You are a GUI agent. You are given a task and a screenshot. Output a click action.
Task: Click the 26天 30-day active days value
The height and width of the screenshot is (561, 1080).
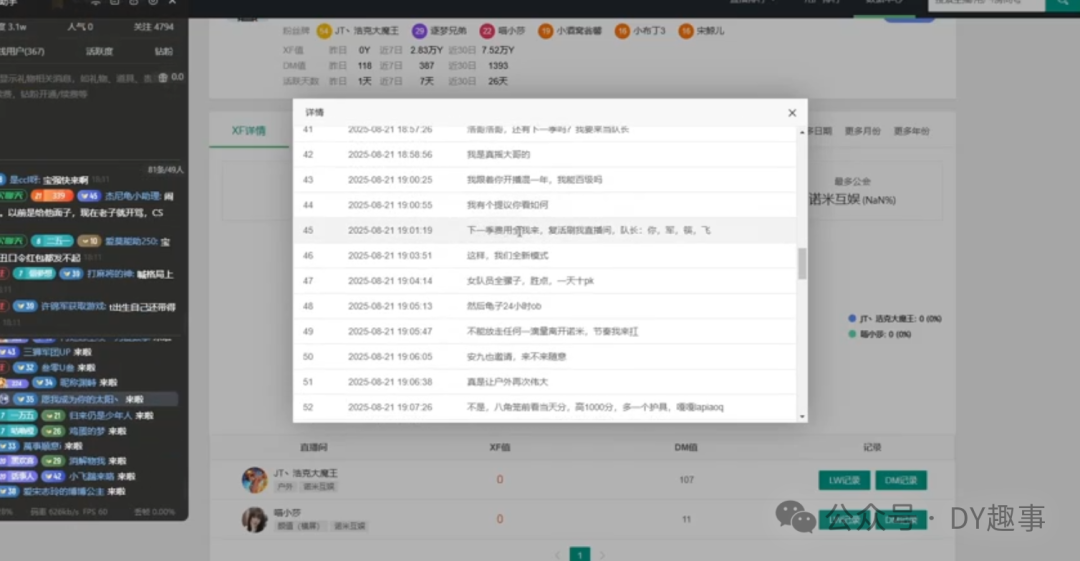pyautogui.click(x=498, y=81)
